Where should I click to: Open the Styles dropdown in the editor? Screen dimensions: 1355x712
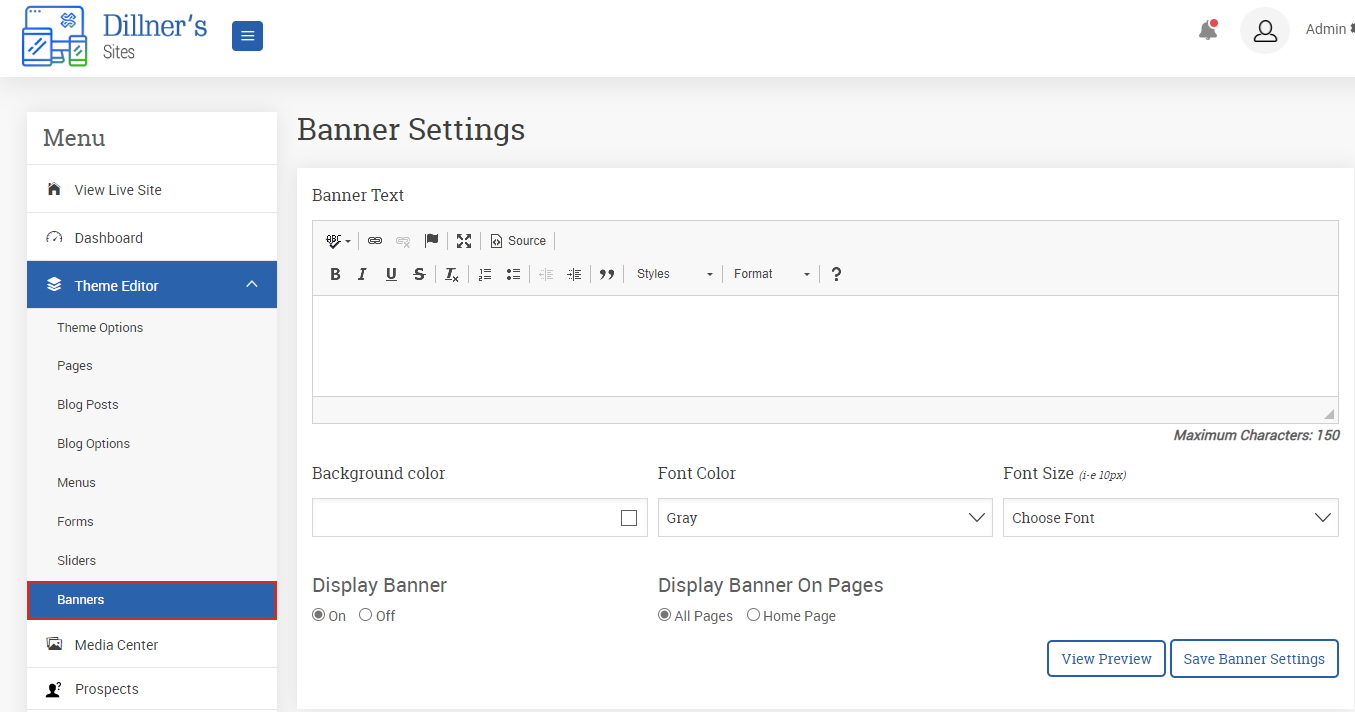pos(675,274)
